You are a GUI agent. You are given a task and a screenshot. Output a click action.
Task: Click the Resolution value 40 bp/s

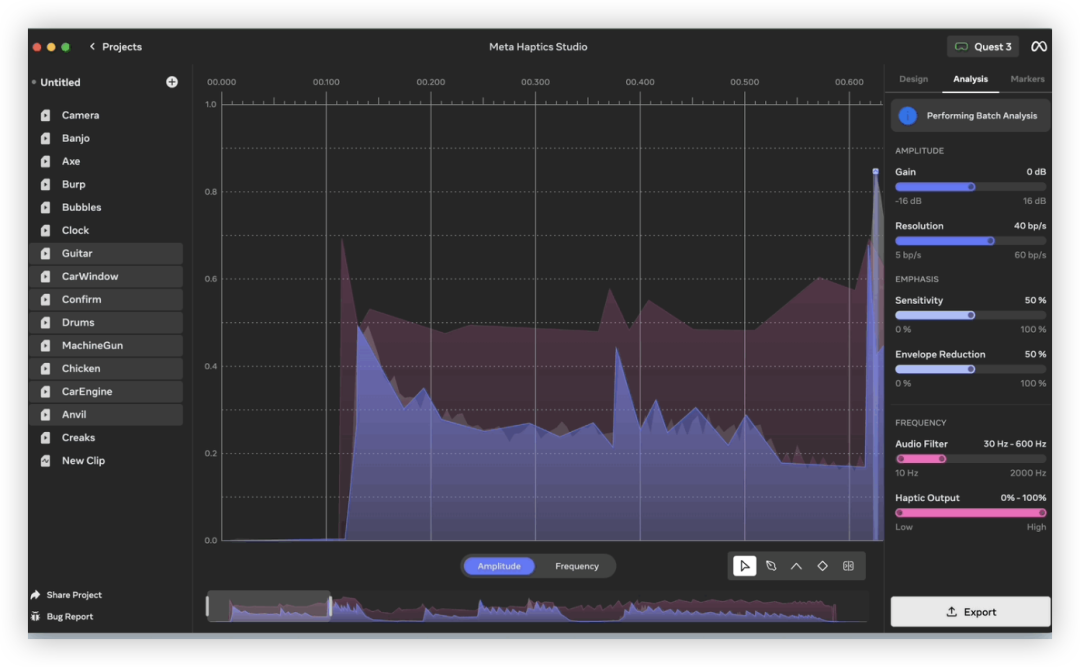1030,226
